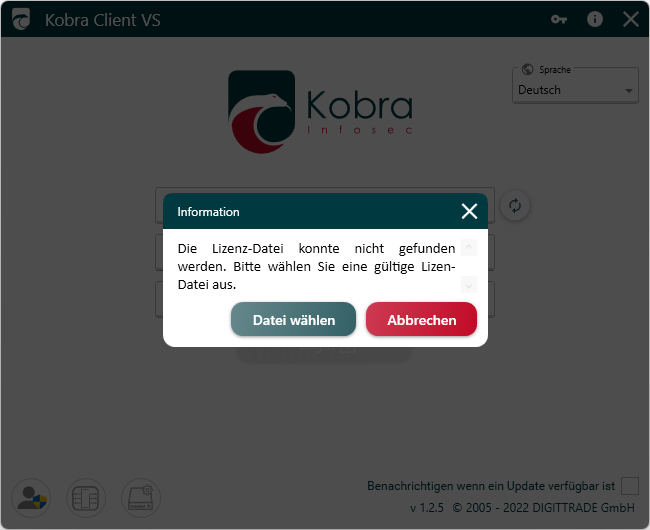Enable the update notification checkbox
This screenshot has height=530, width=650.
(x=629, y=486)
